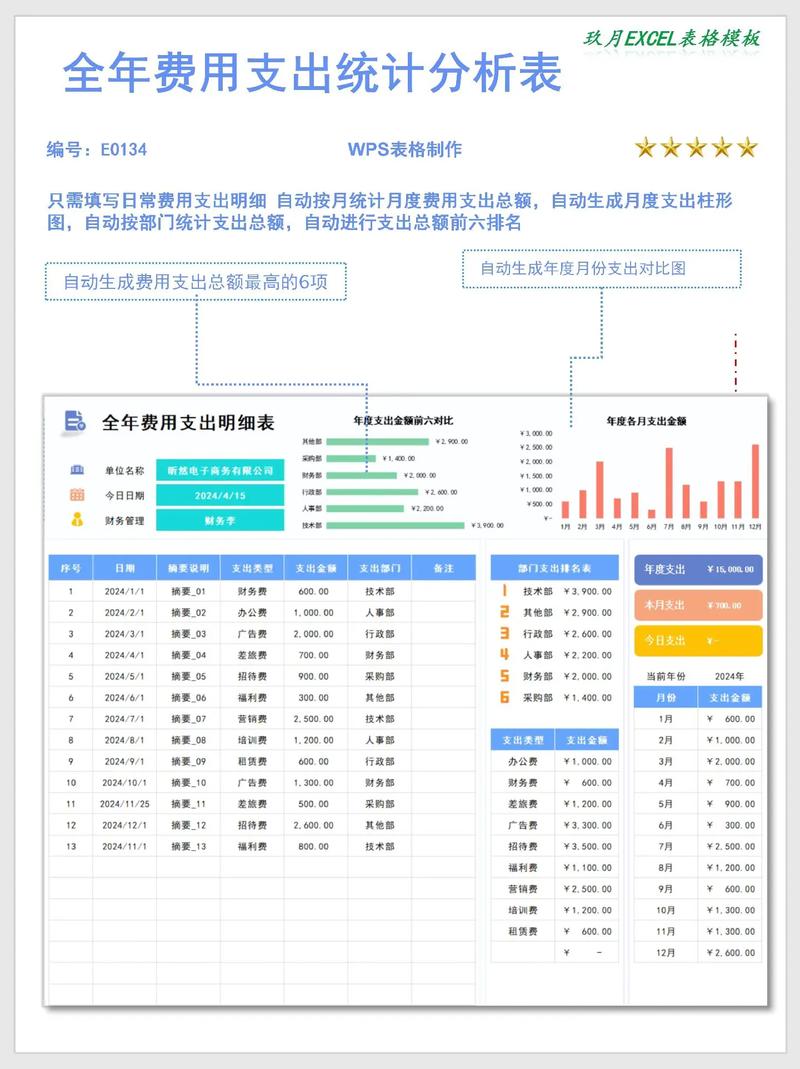This screenshot has width=800, height=1069.
Task: Select the 支出金额 column header in detail table
Action: click(316, 568)
